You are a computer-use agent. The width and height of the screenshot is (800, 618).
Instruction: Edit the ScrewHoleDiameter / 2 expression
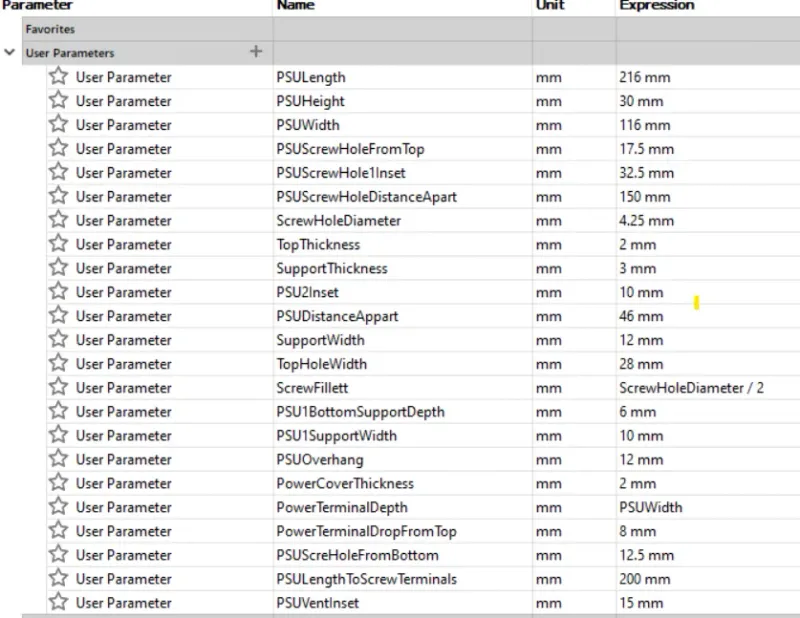point(691,388)
